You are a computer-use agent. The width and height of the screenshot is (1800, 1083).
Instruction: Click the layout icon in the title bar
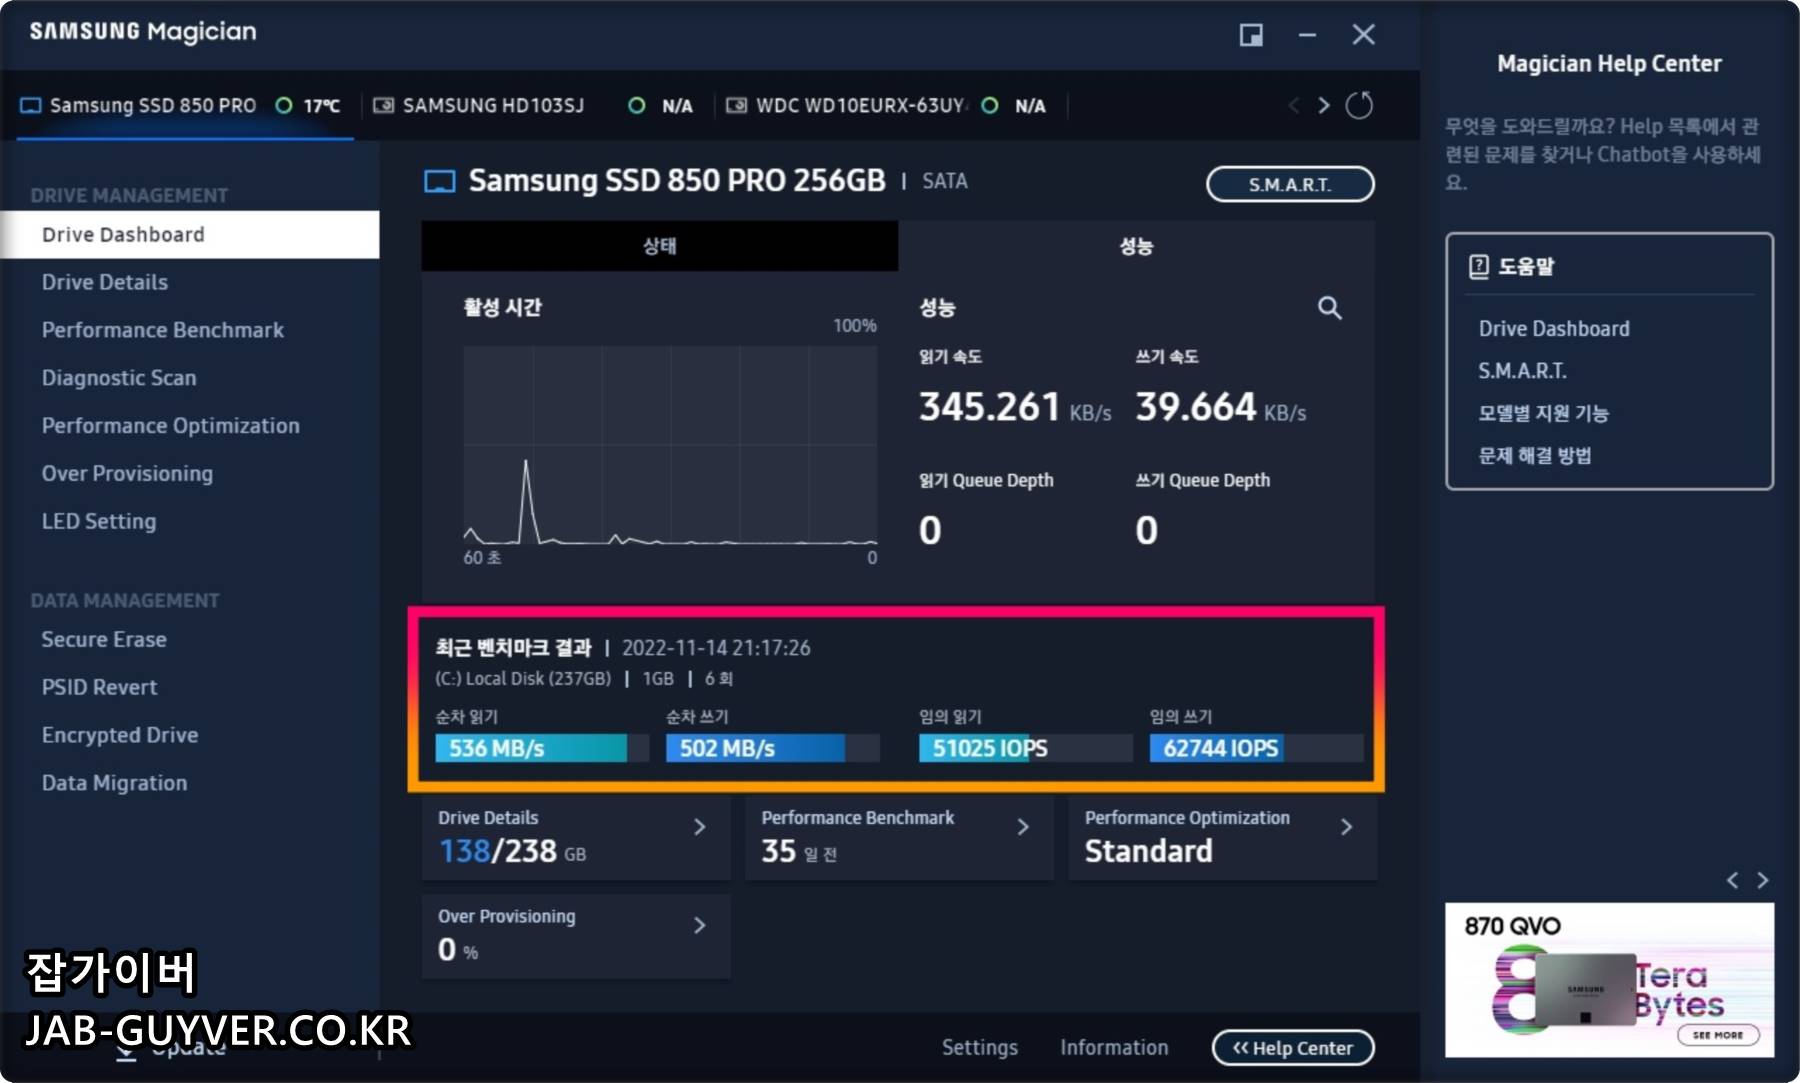(x=1251, y=34)
